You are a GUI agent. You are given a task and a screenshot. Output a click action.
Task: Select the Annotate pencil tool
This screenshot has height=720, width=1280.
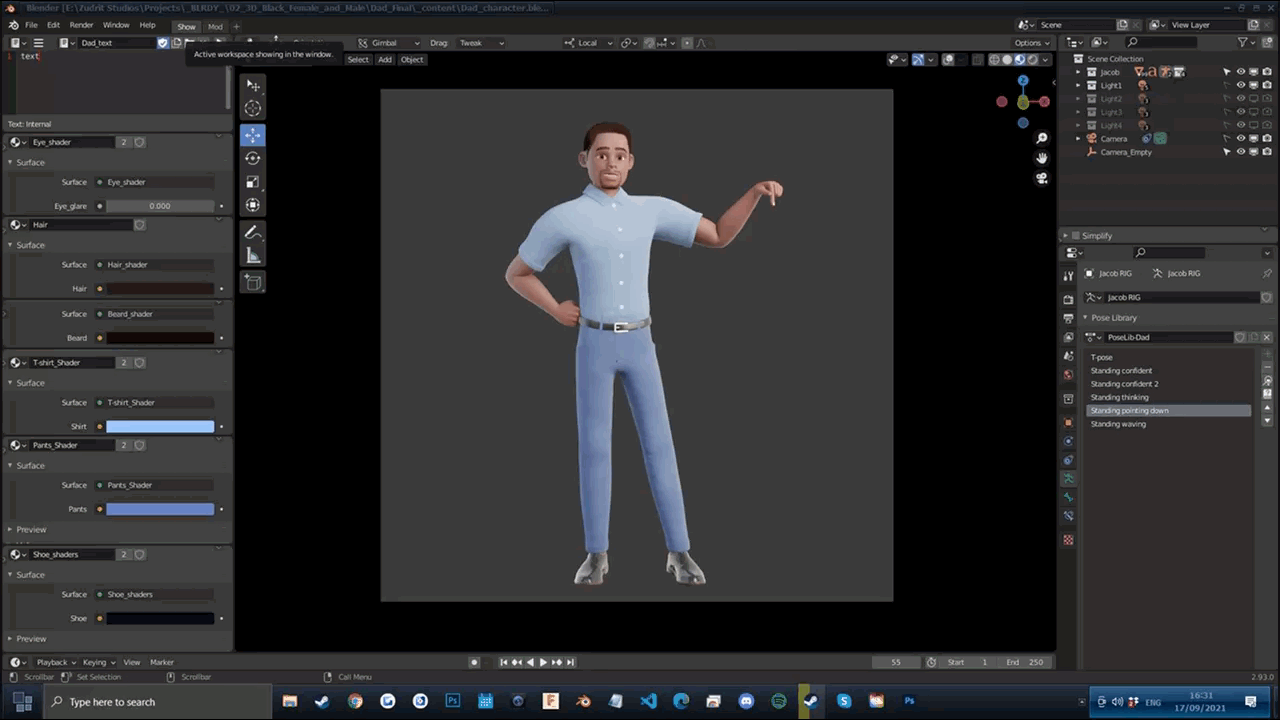click(x=253, y=232)
